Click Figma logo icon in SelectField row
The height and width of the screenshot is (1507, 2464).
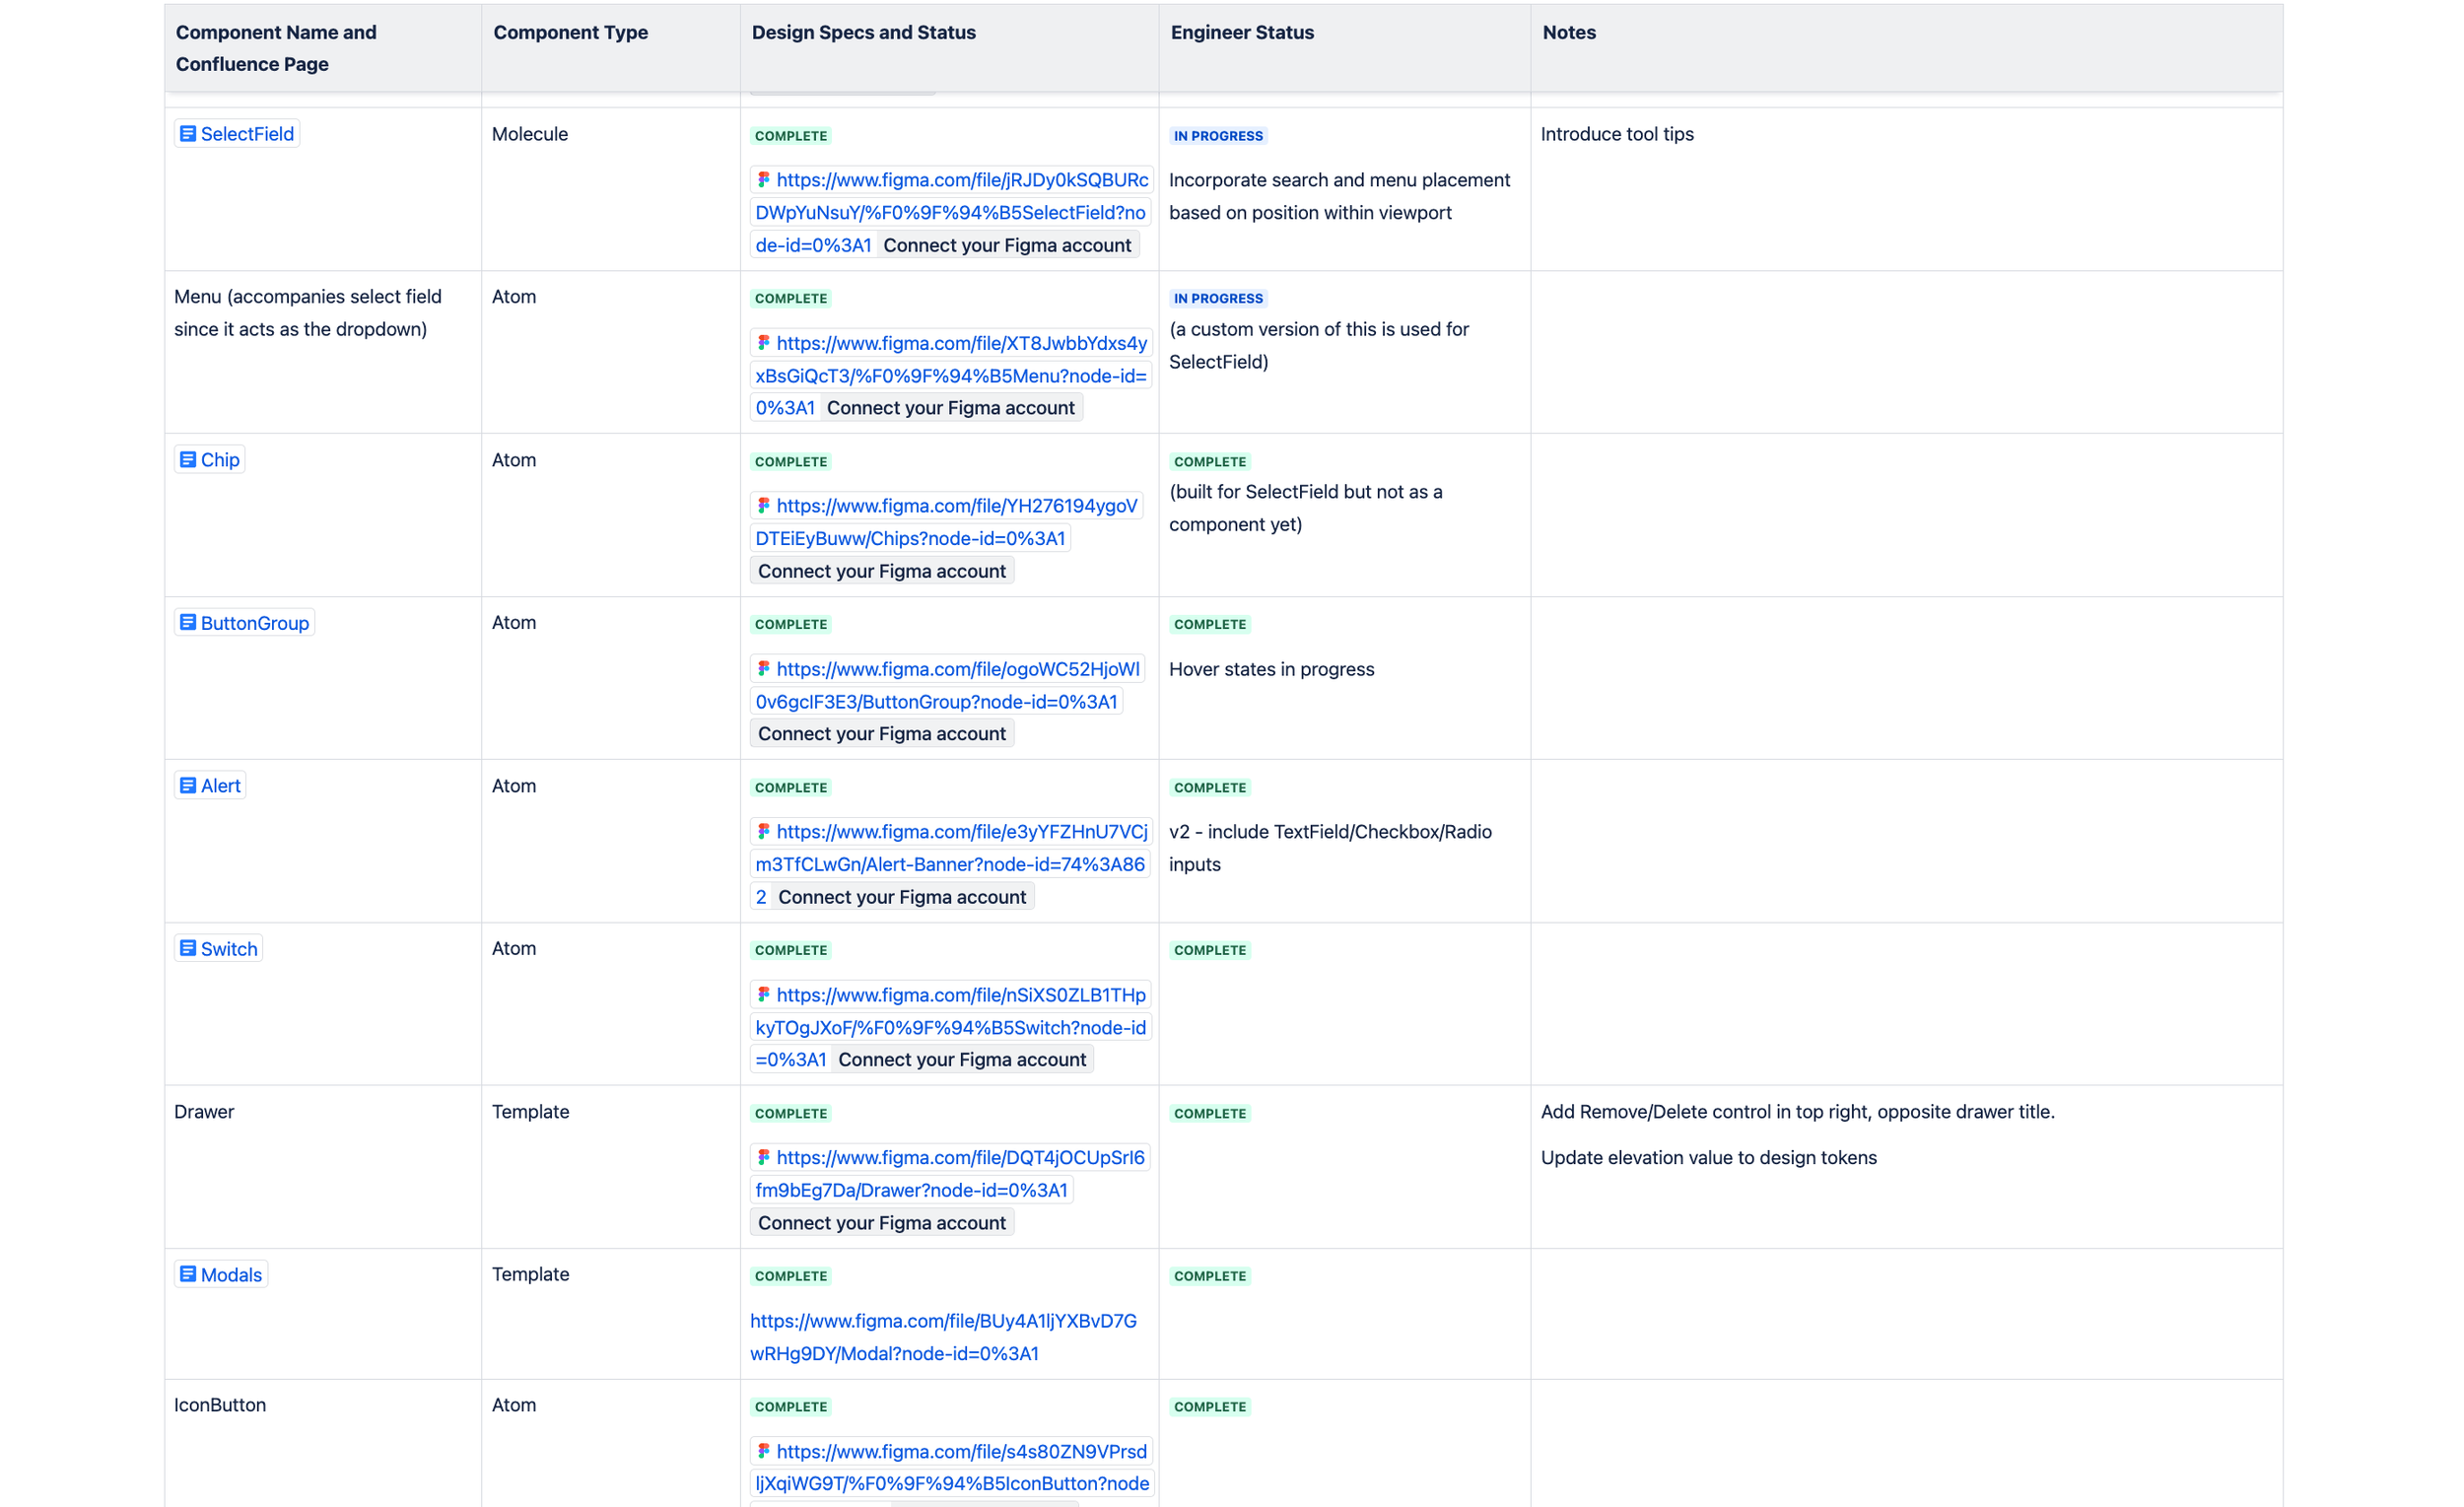[764, 180]
